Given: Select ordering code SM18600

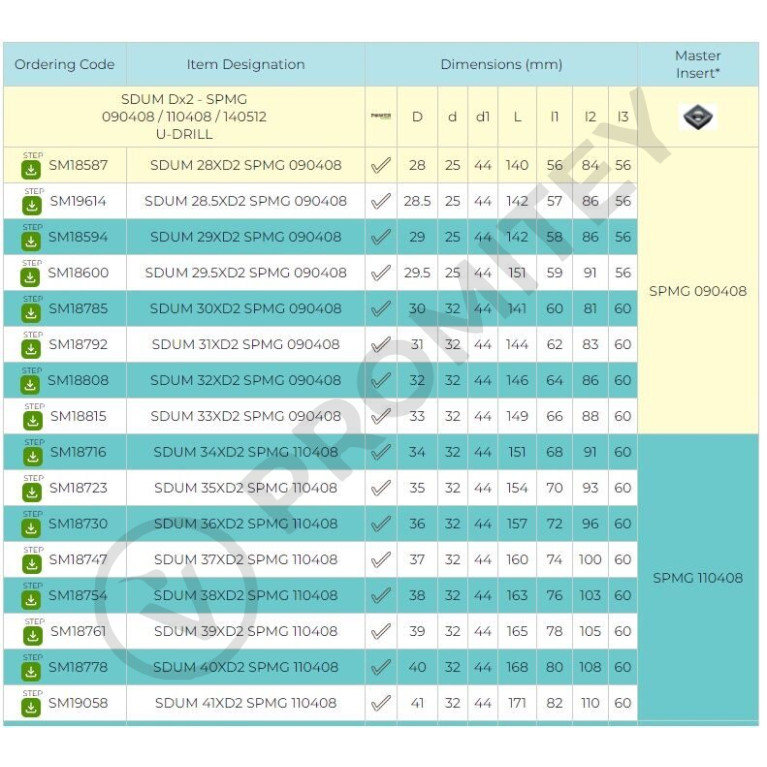Looking at the screenshot, I should [78, 272].
